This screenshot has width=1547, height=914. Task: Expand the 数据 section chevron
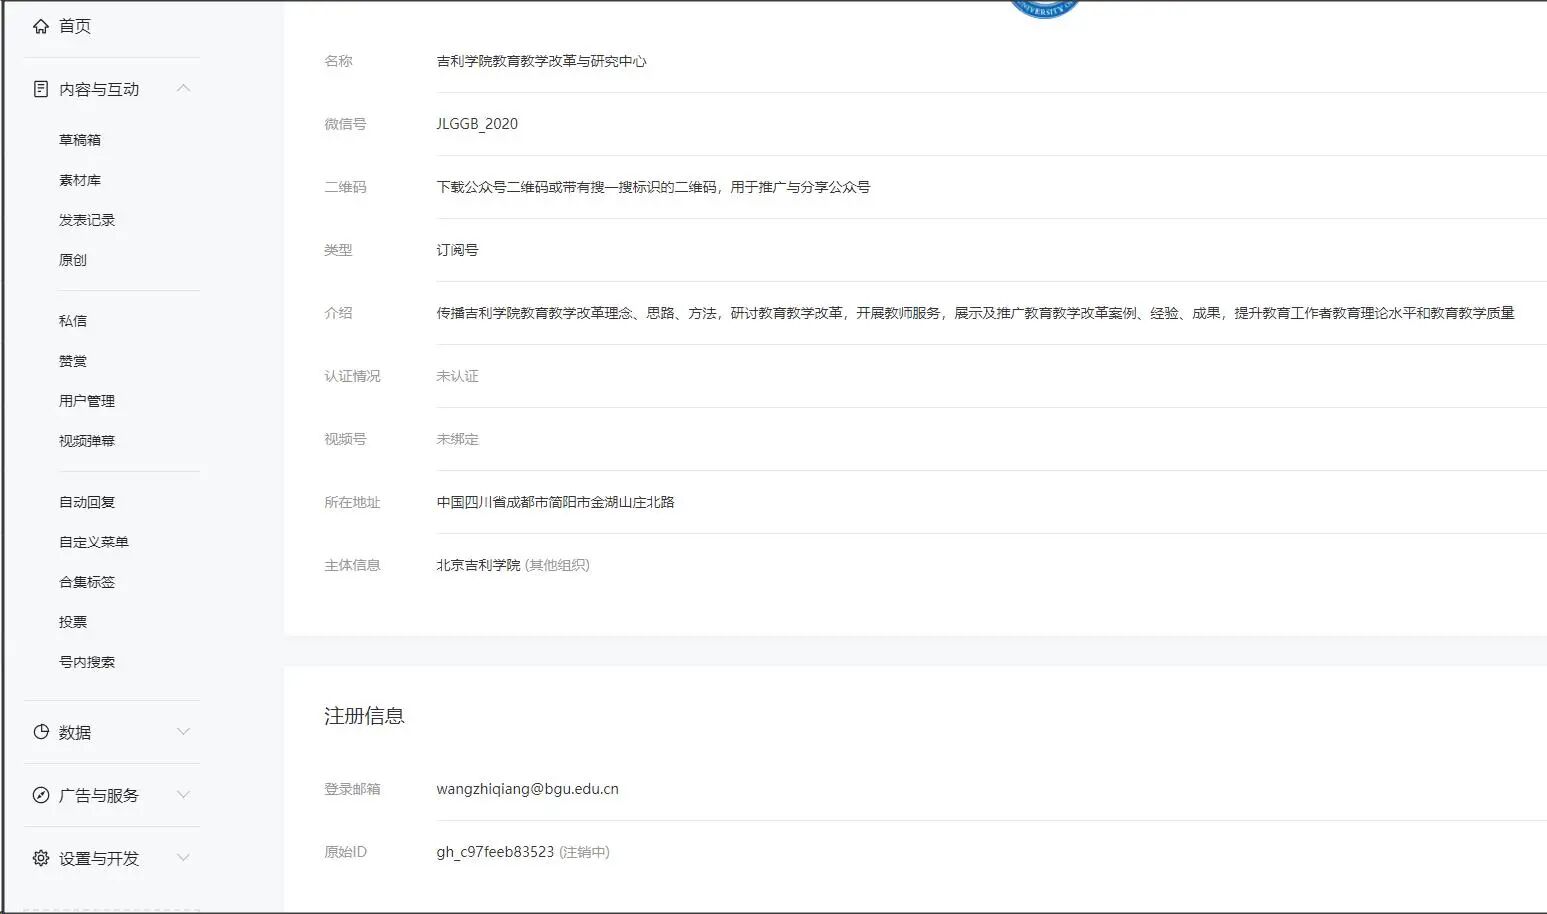click(x=183, y=731)
